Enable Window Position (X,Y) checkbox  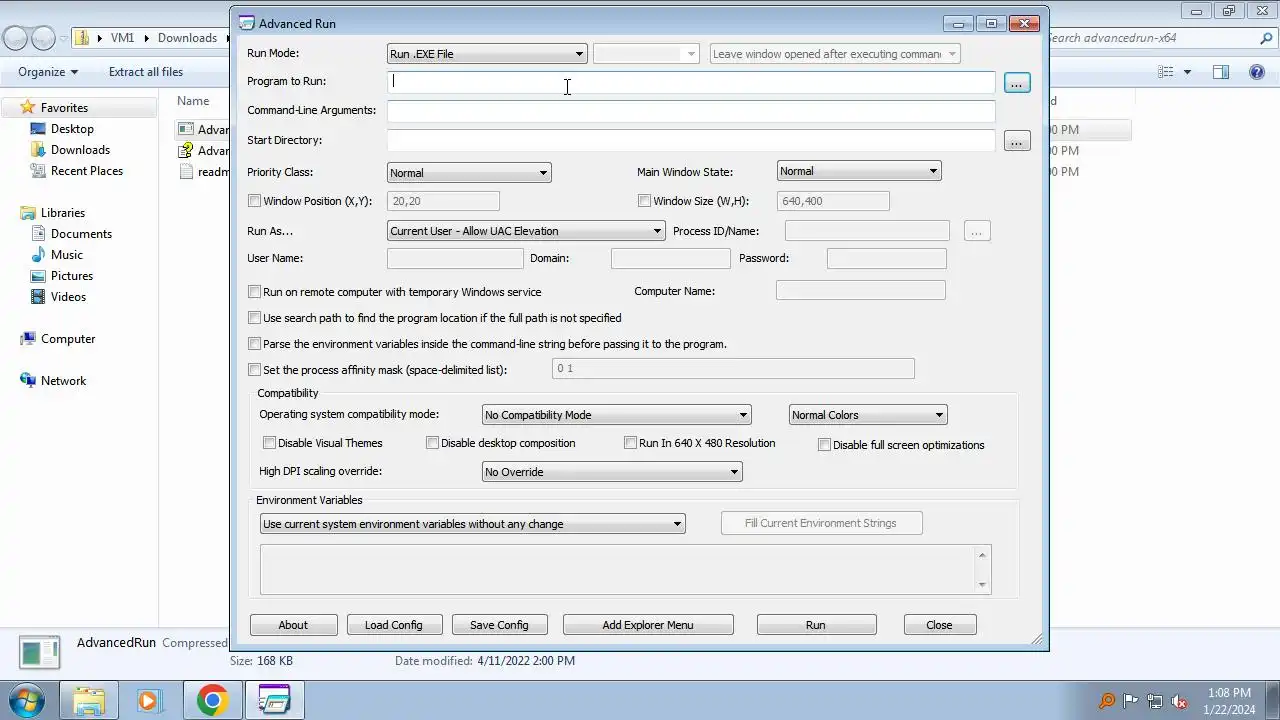tap(254, 201)
